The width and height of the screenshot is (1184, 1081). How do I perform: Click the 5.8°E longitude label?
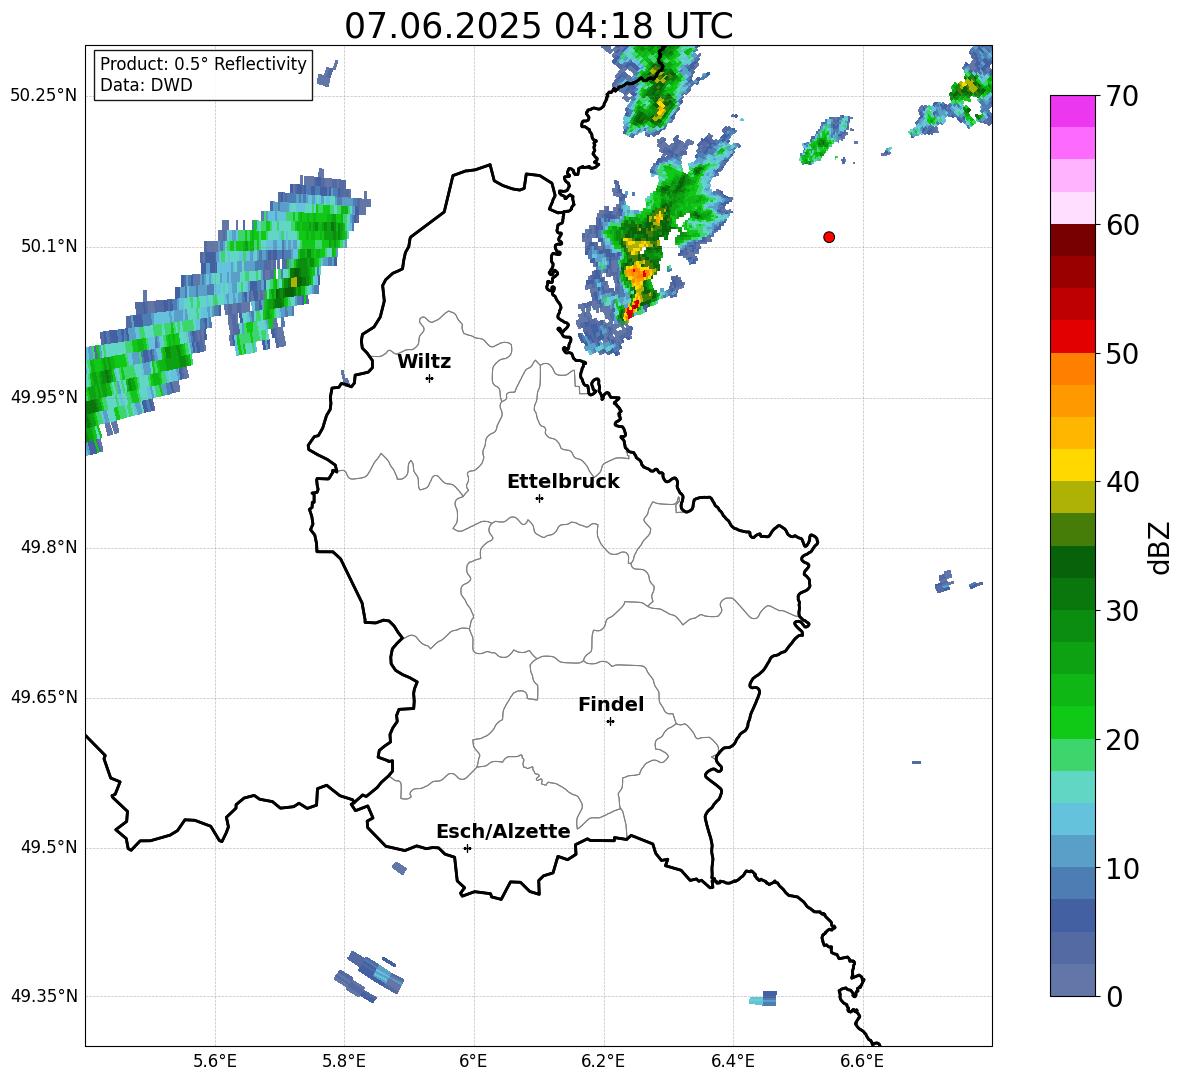click(x=344, y=1062)
